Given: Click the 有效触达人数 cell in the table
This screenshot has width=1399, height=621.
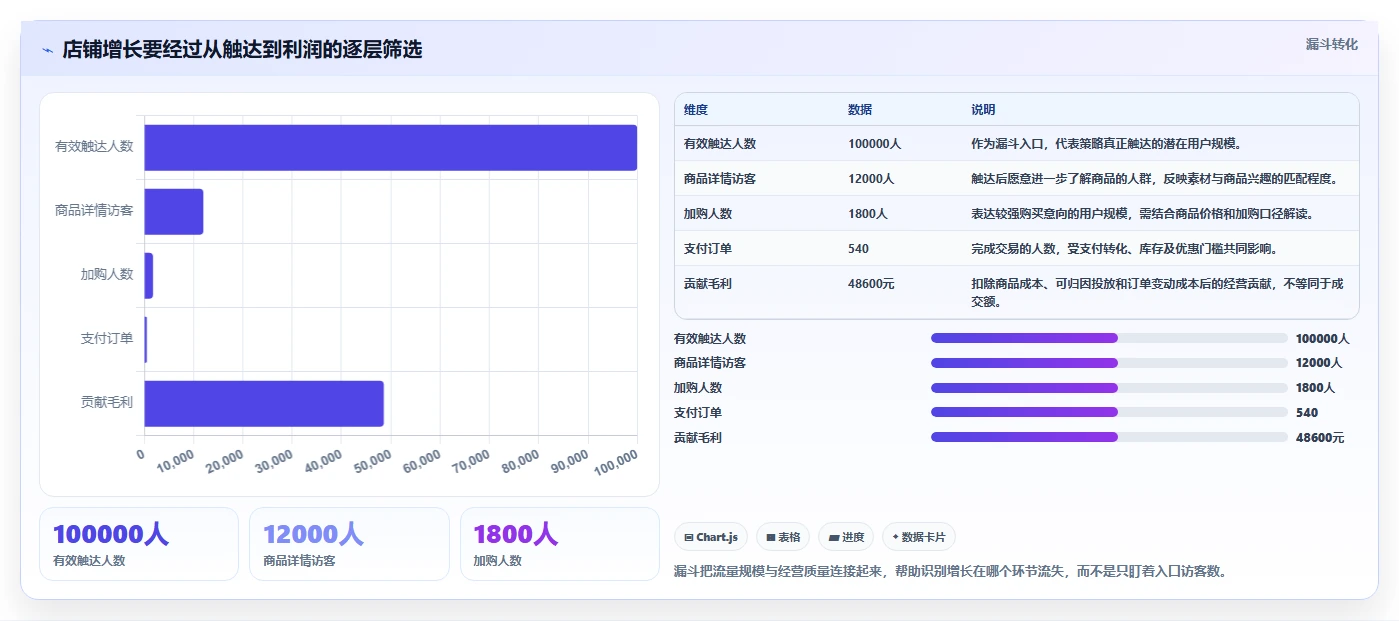Looking at the screenshot, I should [x=720, y=144].
